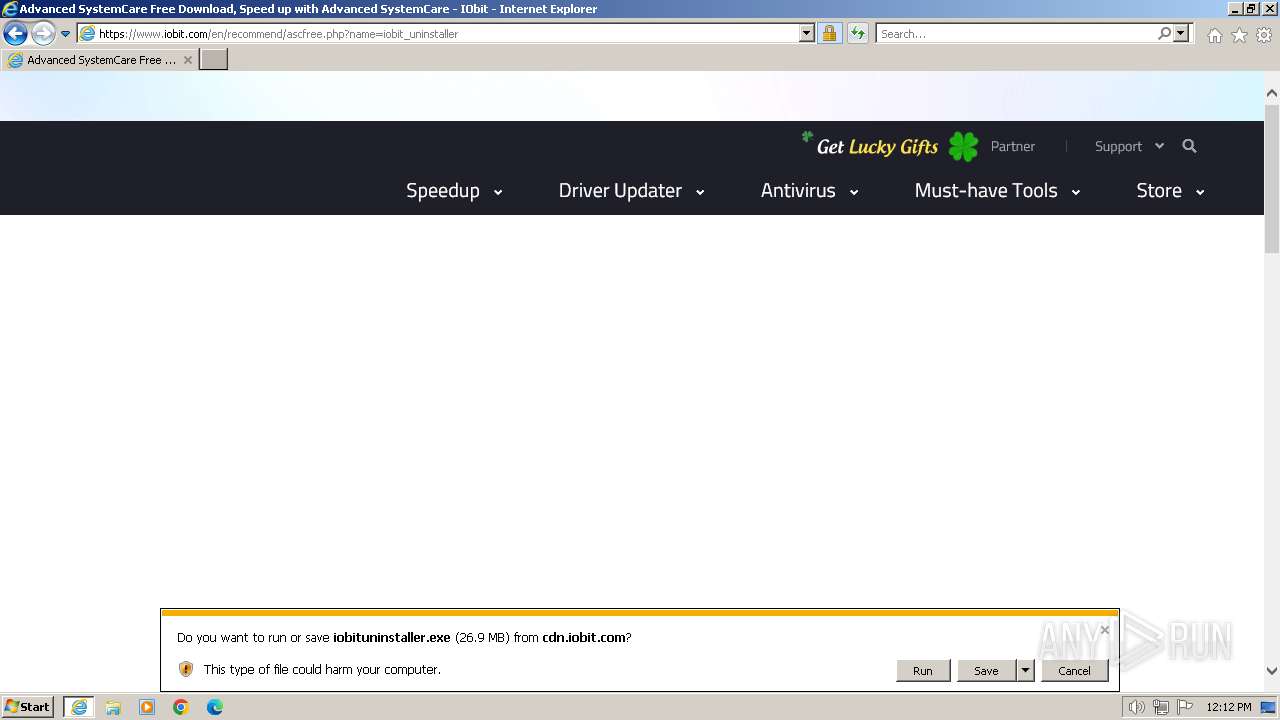Open the Partner link

pos(1012,146)
